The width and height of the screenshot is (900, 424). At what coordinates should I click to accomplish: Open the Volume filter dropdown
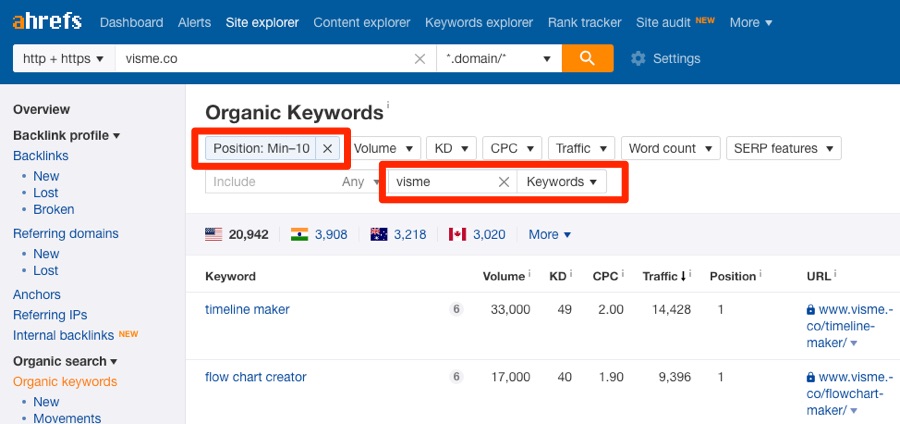tap(383, 148)
